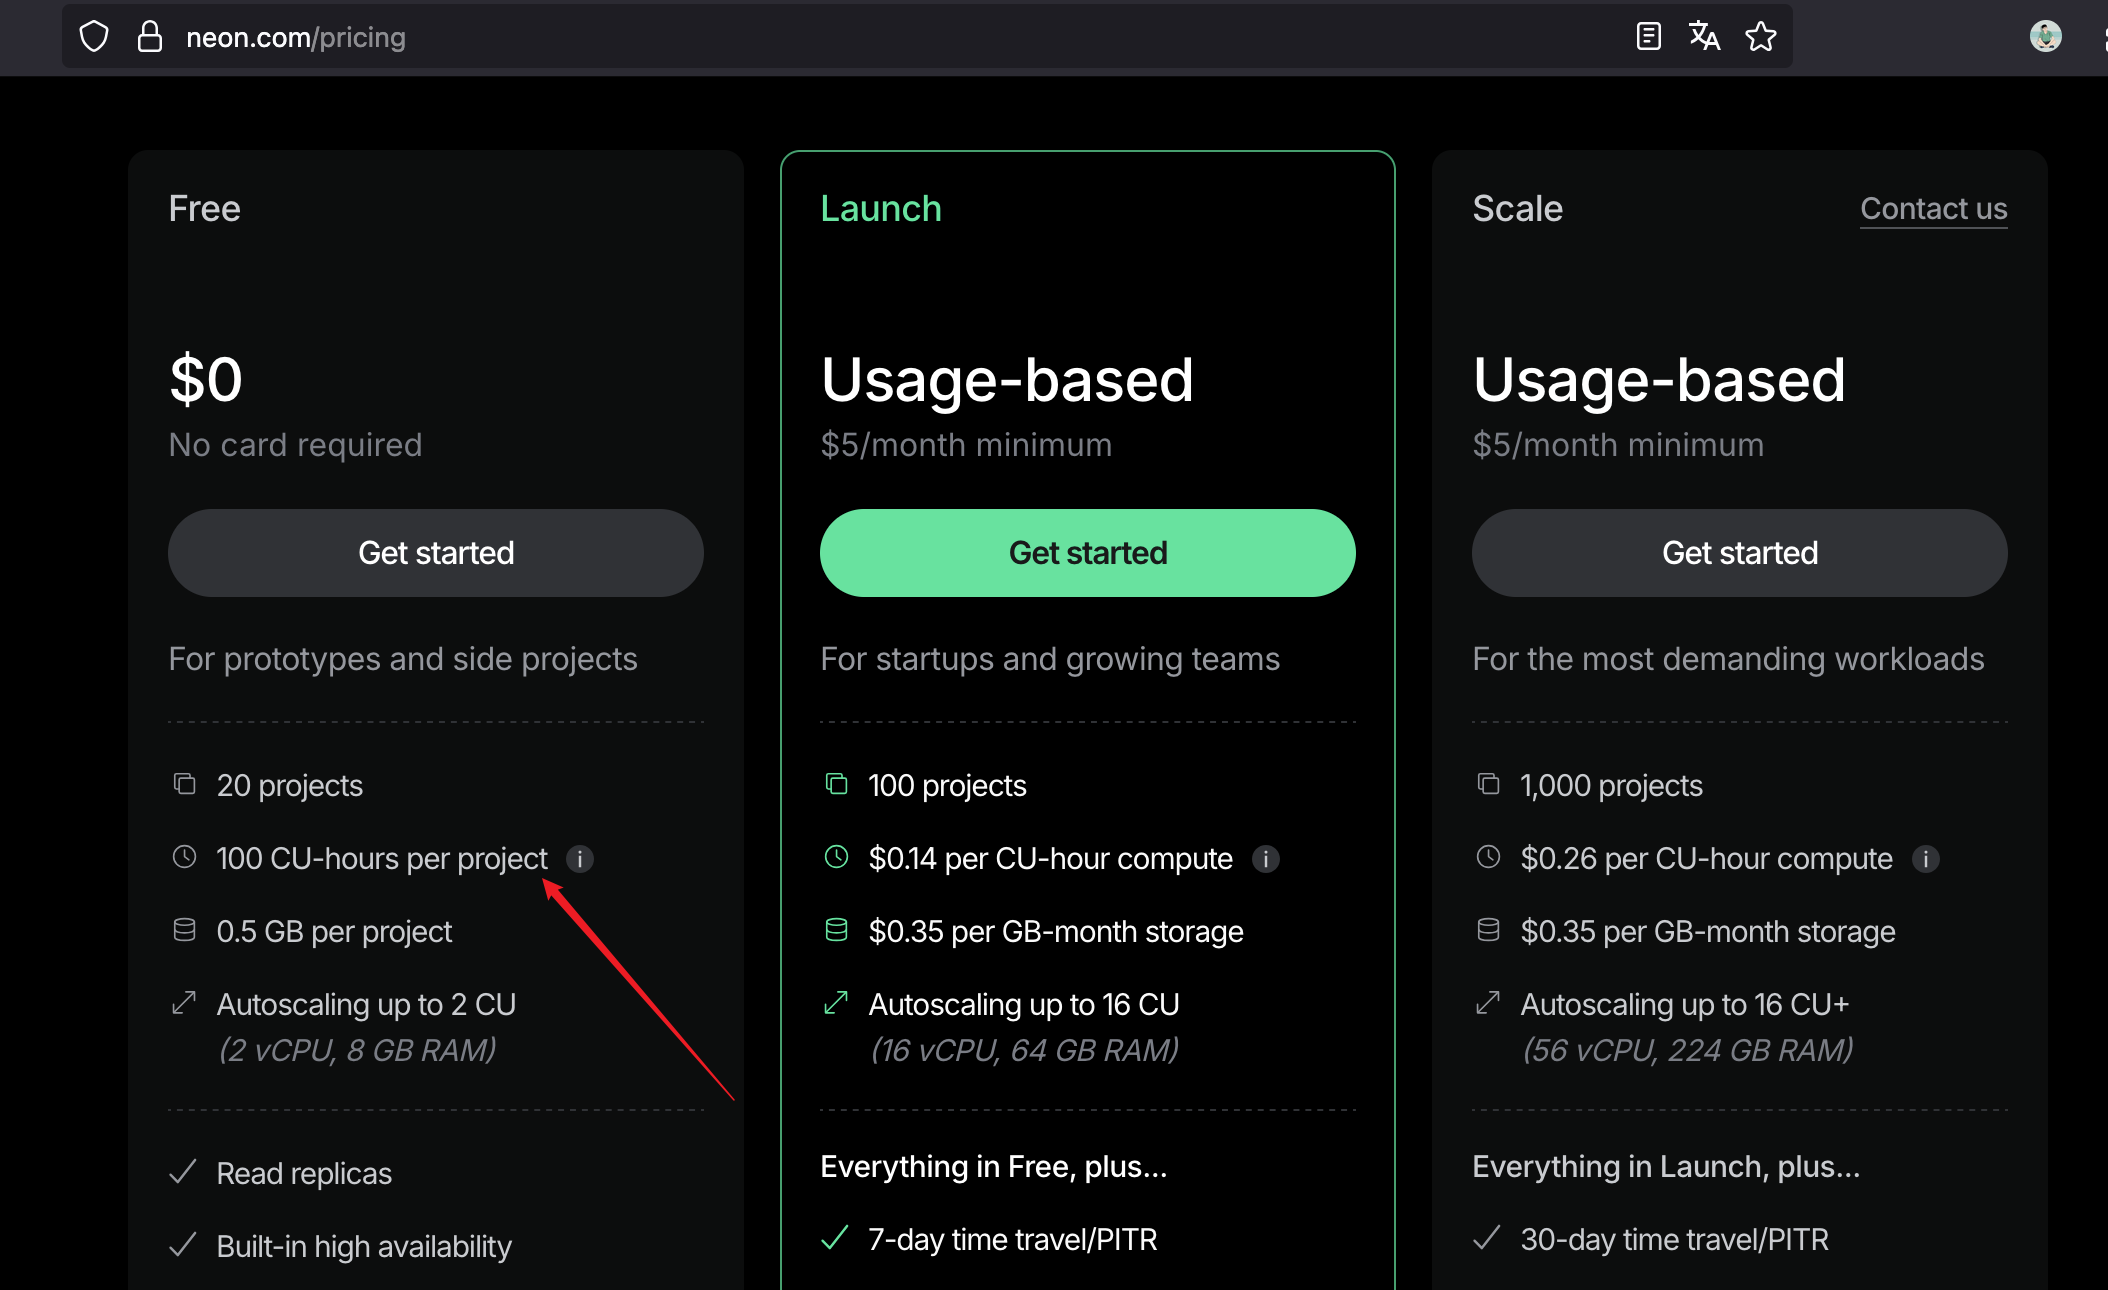
Task: Click Get started on the Scale plan
Action: click(x=1740, y=553)
